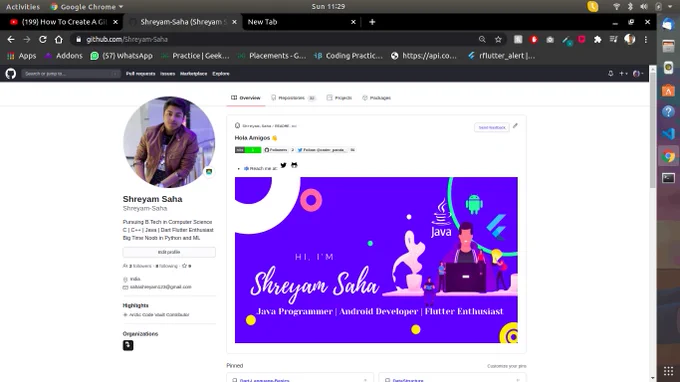Screen dimensions: 680x382
Task: Open Help from the dock
Action: 668,112
